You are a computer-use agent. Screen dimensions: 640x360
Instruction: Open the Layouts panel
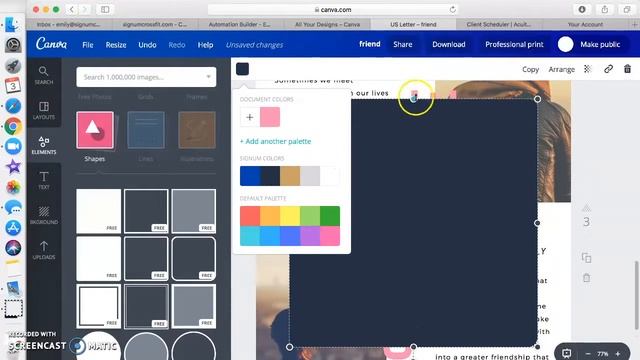44,111
